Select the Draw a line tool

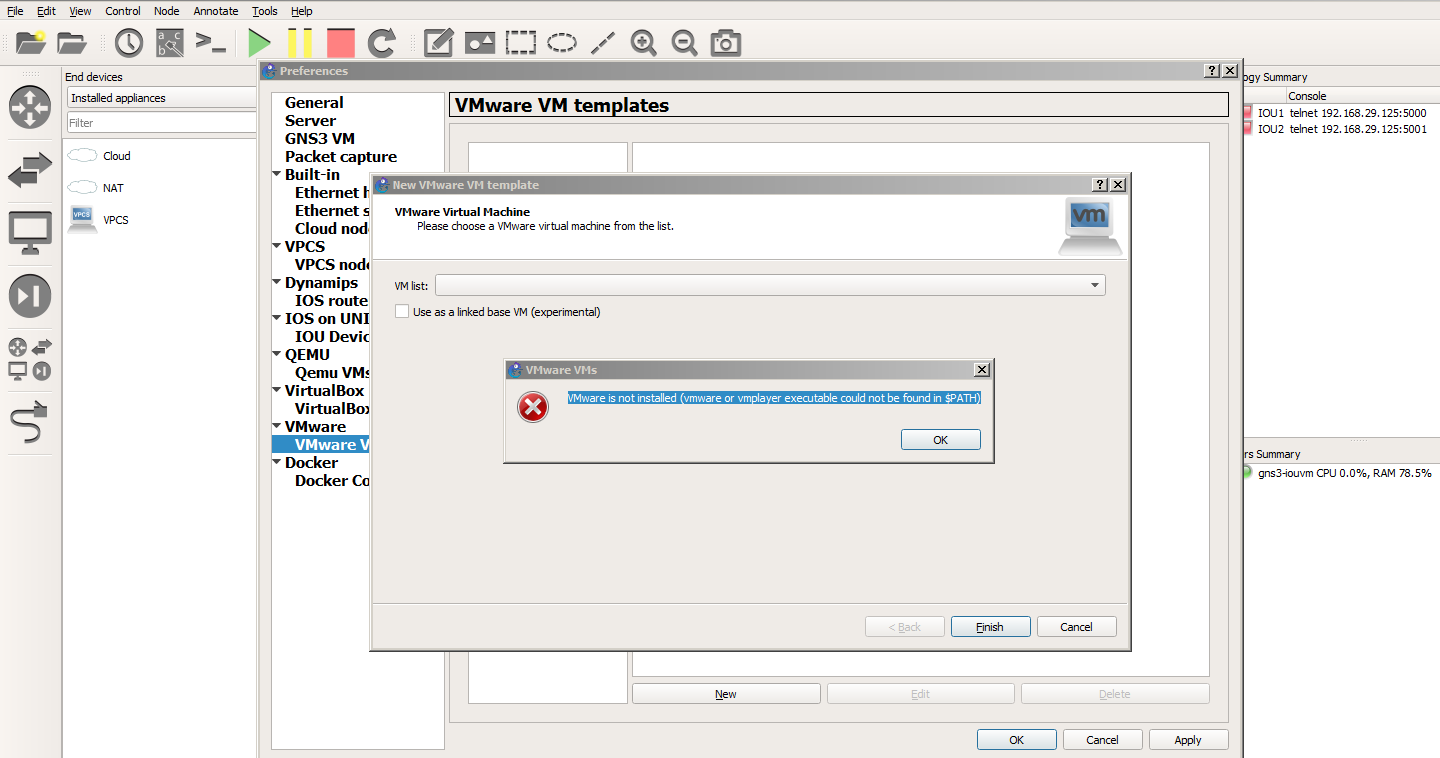602,43
